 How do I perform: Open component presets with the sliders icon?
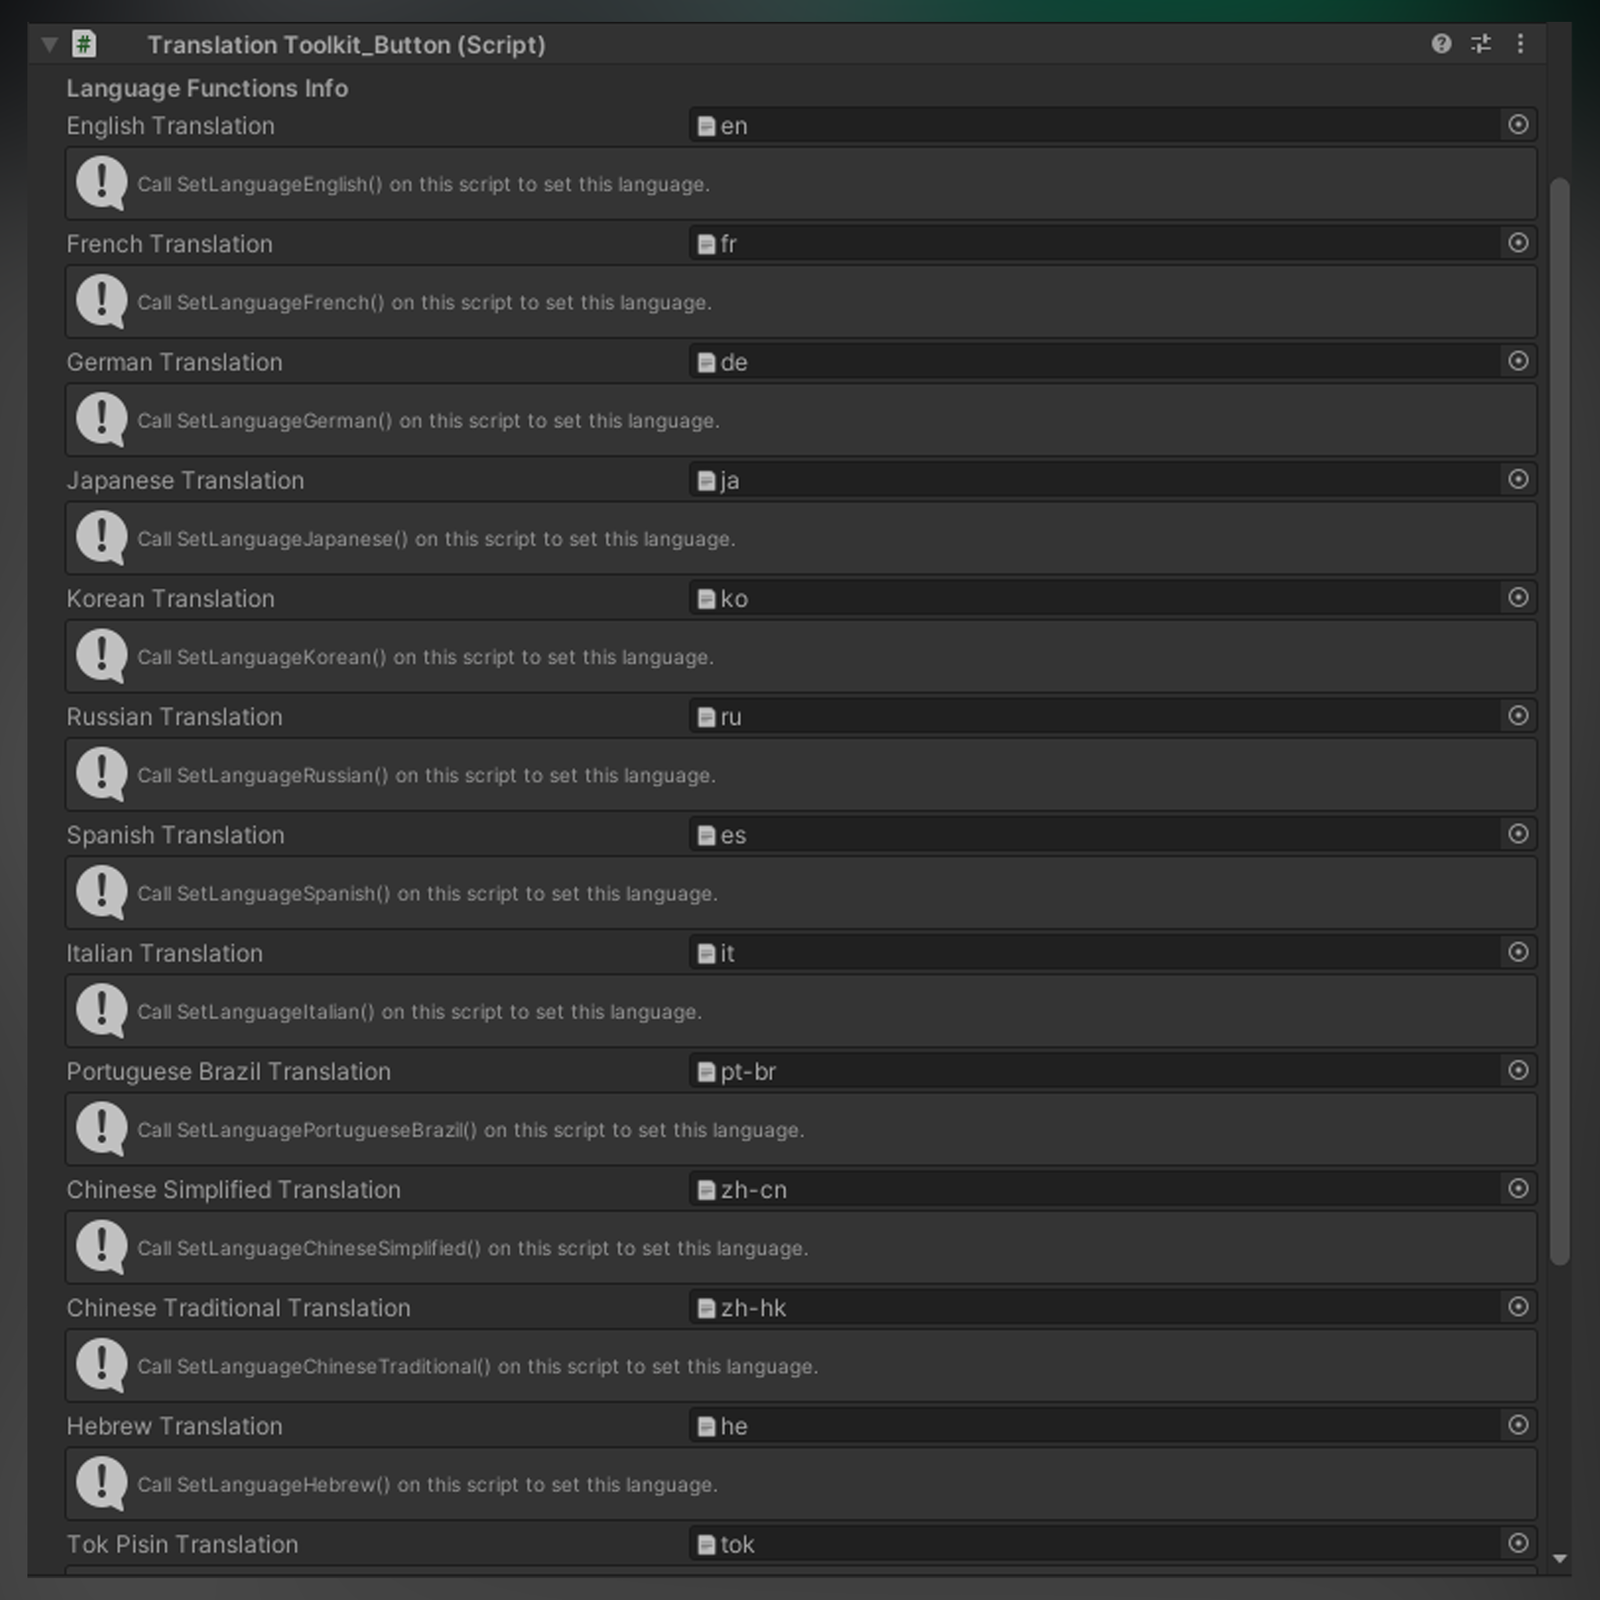pos(1481,44)
